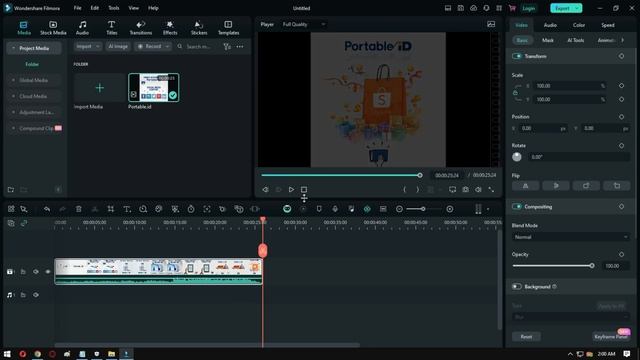
Task: Select the Mask sub-tab
Action: pyautogui.click(x=548, y=40)
